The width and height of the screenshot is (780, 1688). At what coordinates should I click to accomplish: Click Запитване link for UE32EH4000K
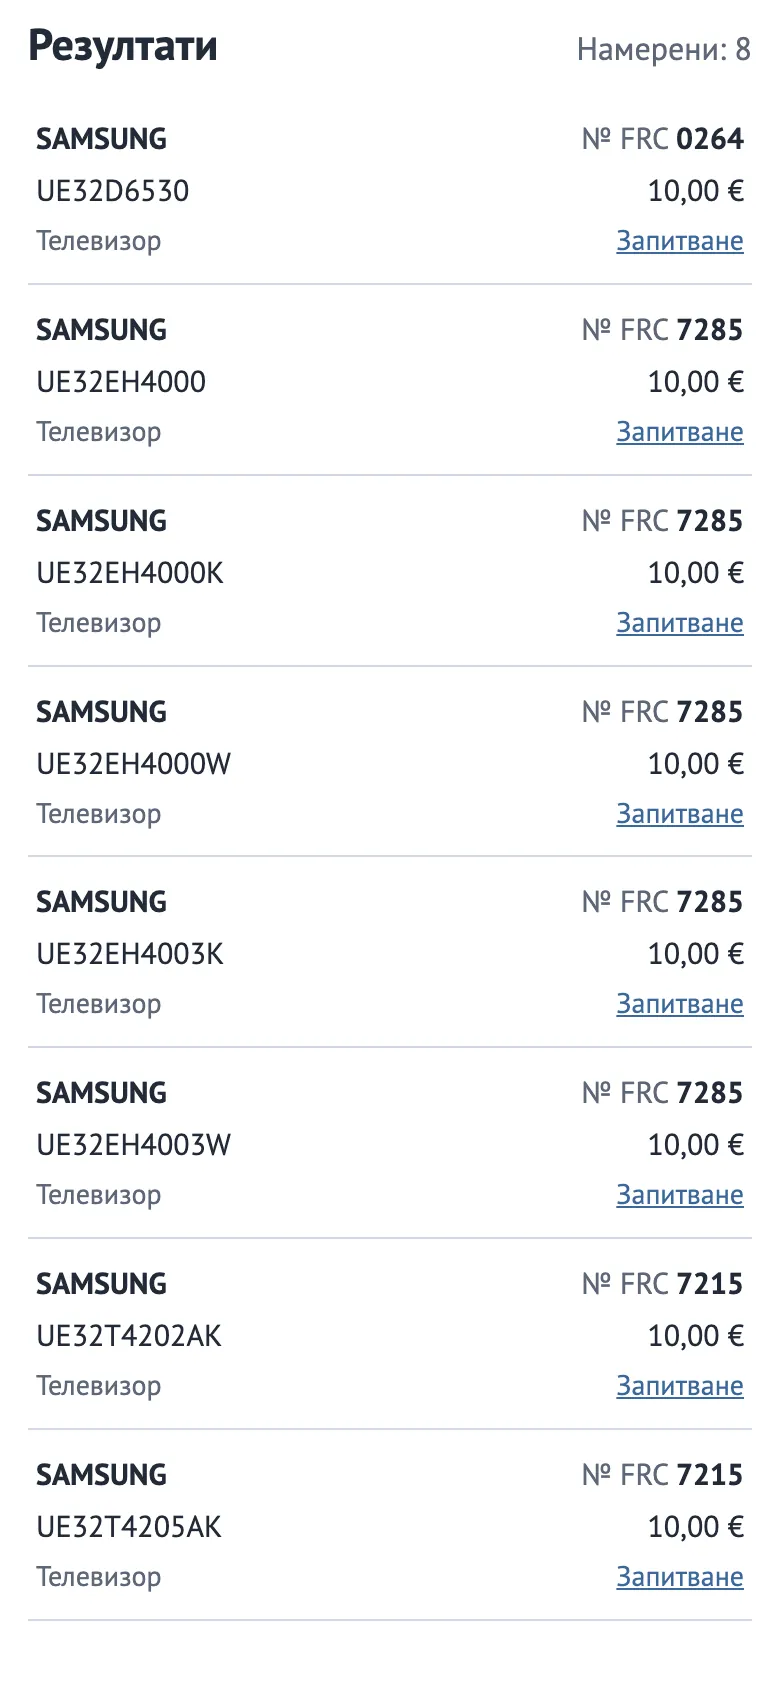point(679,623)
